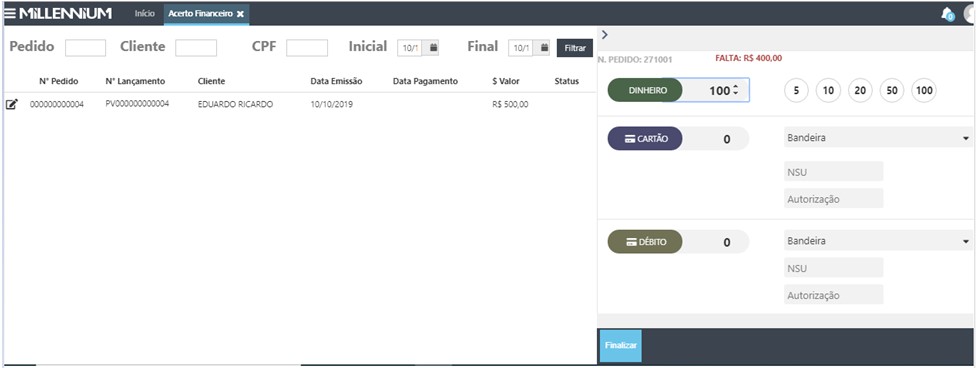The image size is (977, 368).
Task: Add quick cash amount 5
Action: point(796,90)
